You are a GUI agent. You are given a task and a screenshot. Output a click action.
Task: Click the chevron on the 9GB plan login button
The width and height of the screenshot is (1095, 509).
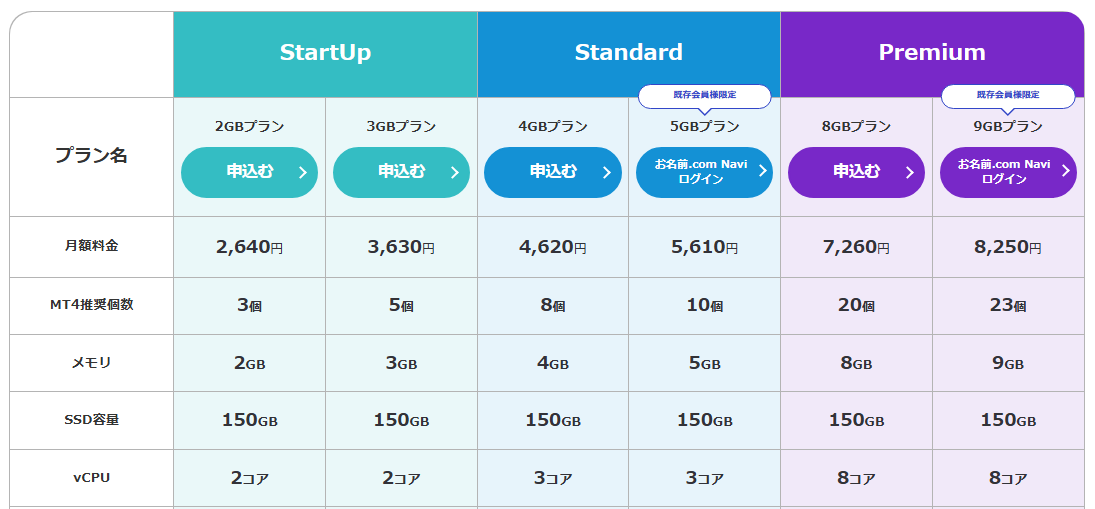[x=1065, y=171]
